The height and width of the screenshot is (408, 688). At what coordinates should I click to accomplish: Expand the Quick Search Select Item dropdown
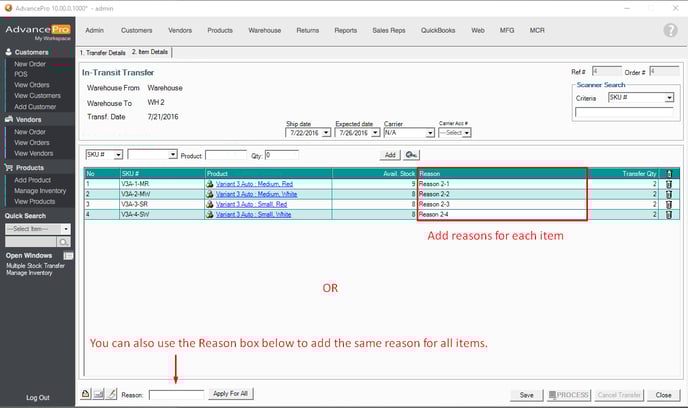pos(65,229)
